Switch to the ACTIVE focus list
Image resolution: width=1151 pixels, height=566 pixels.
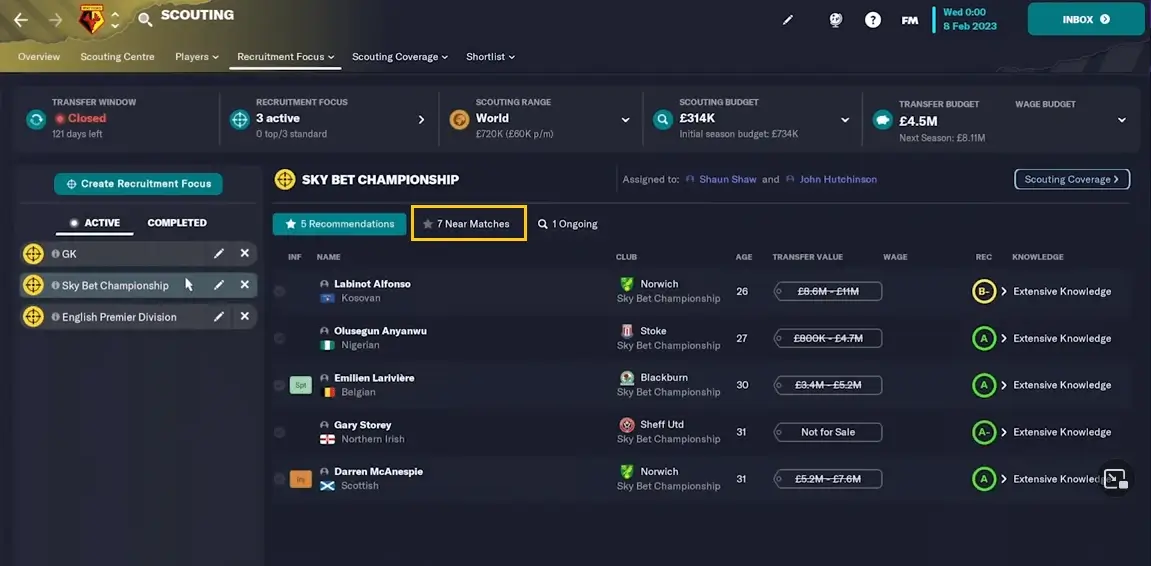(x=95, y=222)
